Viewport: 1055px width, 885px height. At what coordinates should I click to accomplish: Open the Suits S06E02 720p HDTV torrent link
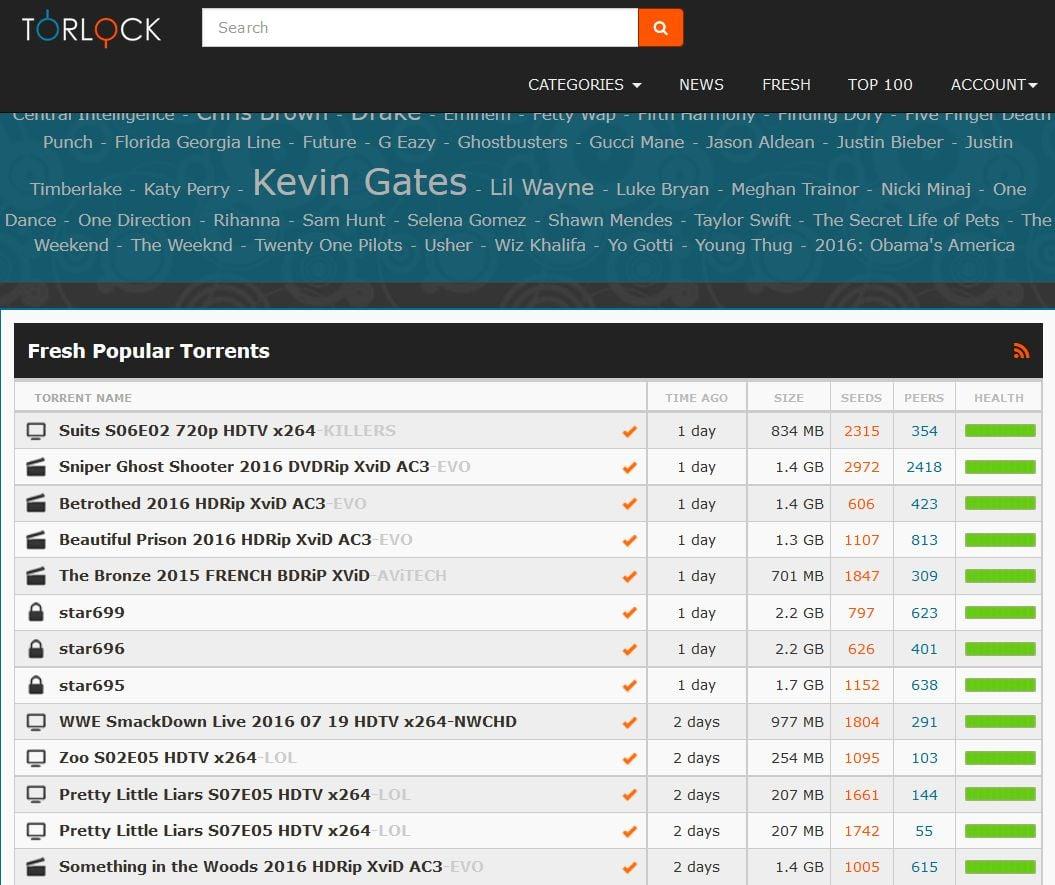pos(227,431)
